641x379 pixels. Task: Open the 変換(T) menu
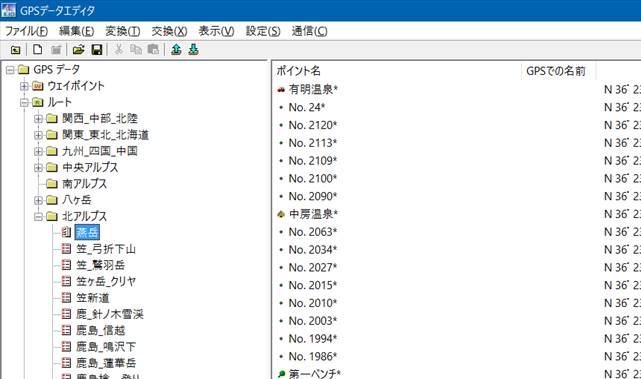coord(123,31)
